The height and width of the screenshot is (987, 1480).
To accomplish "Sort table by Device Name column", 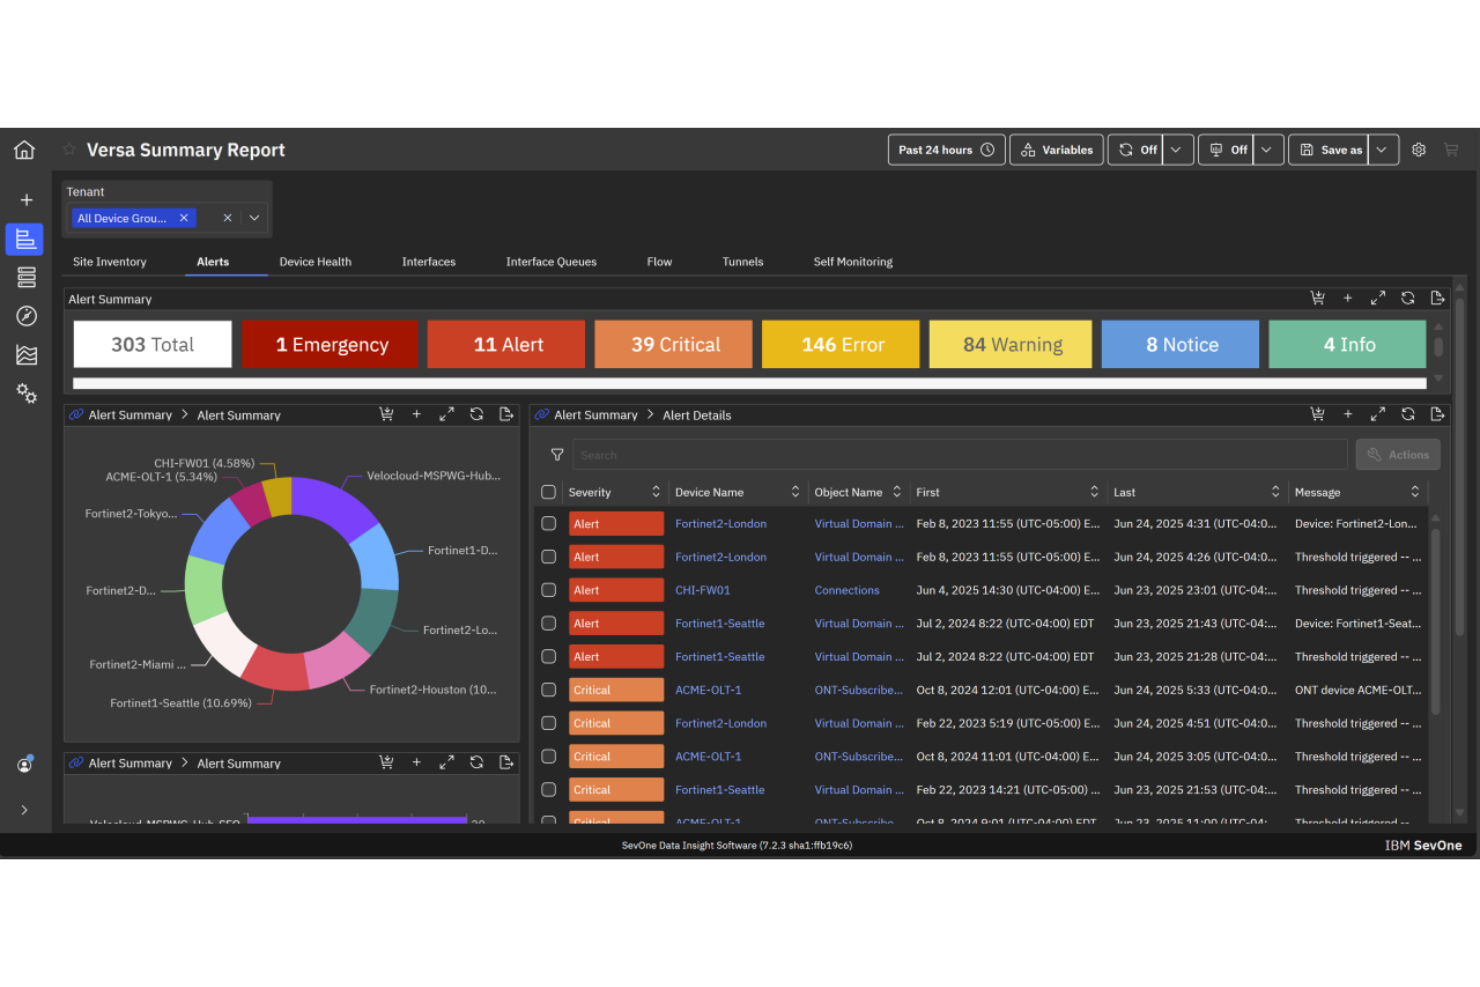I will coord(795,492).
